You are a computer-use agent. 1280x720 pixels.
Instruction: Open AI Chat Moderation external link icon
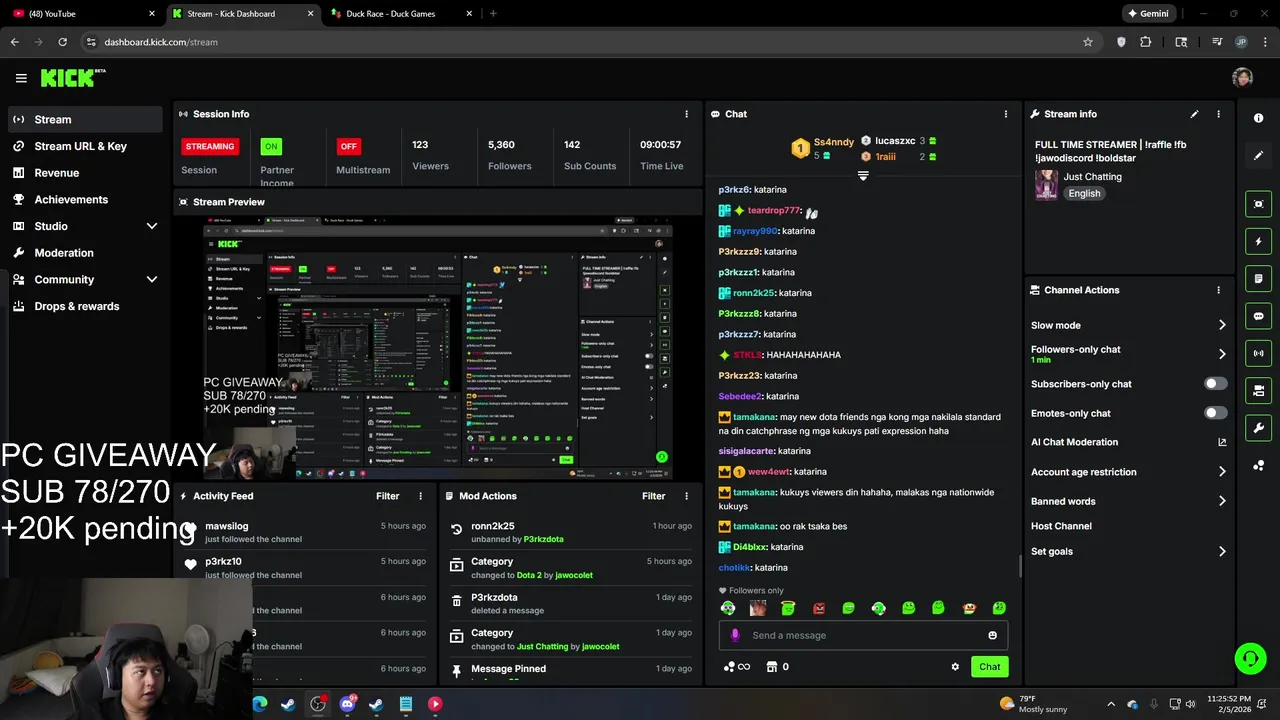1222,442
